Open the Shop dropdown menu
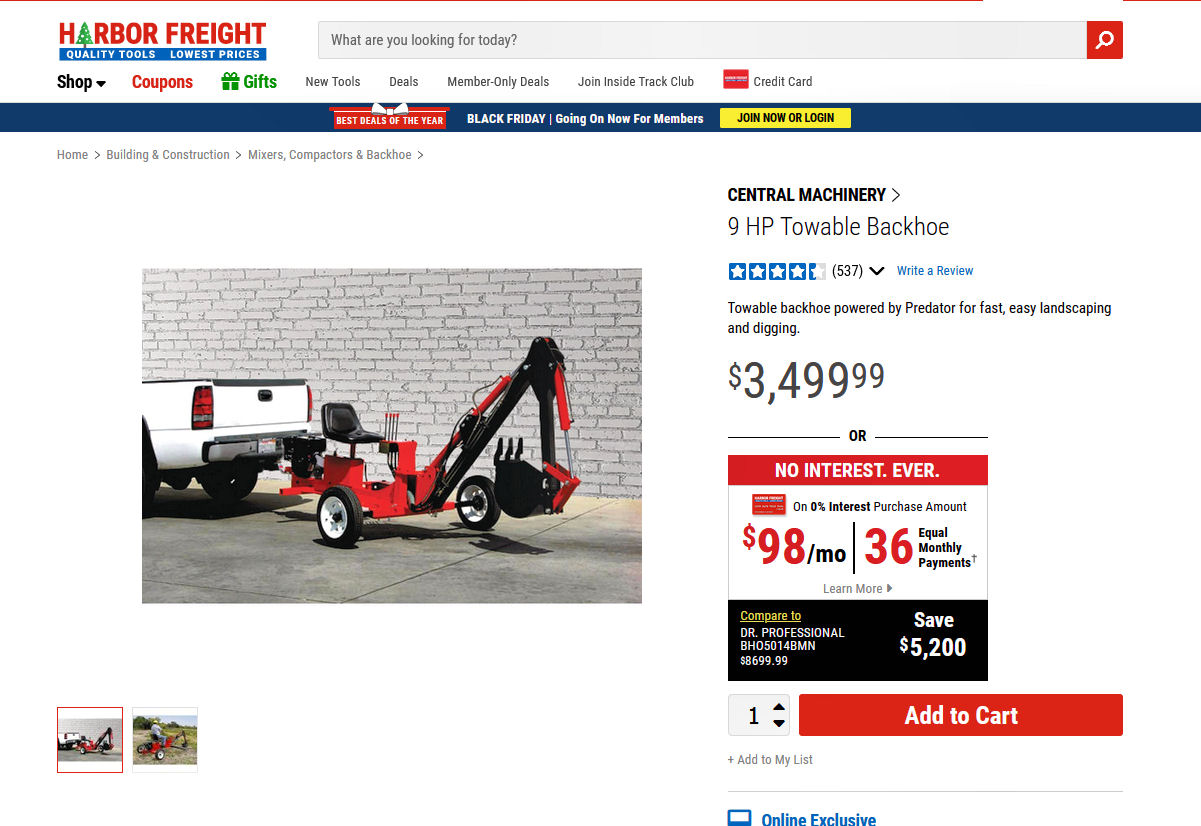The height and width of the screenshot is (826, 1201). [x=81, y=82]
